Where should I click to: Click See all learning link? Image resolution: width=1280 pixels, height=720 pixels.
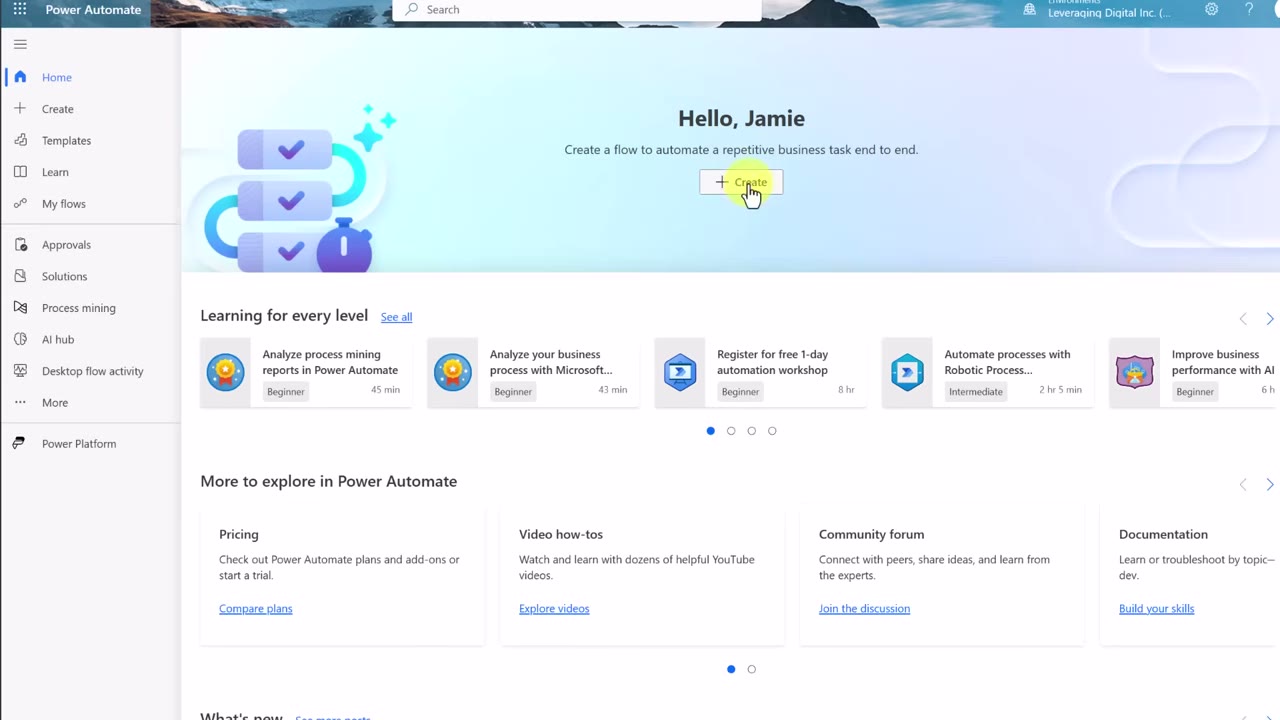(x=396, y=317)
